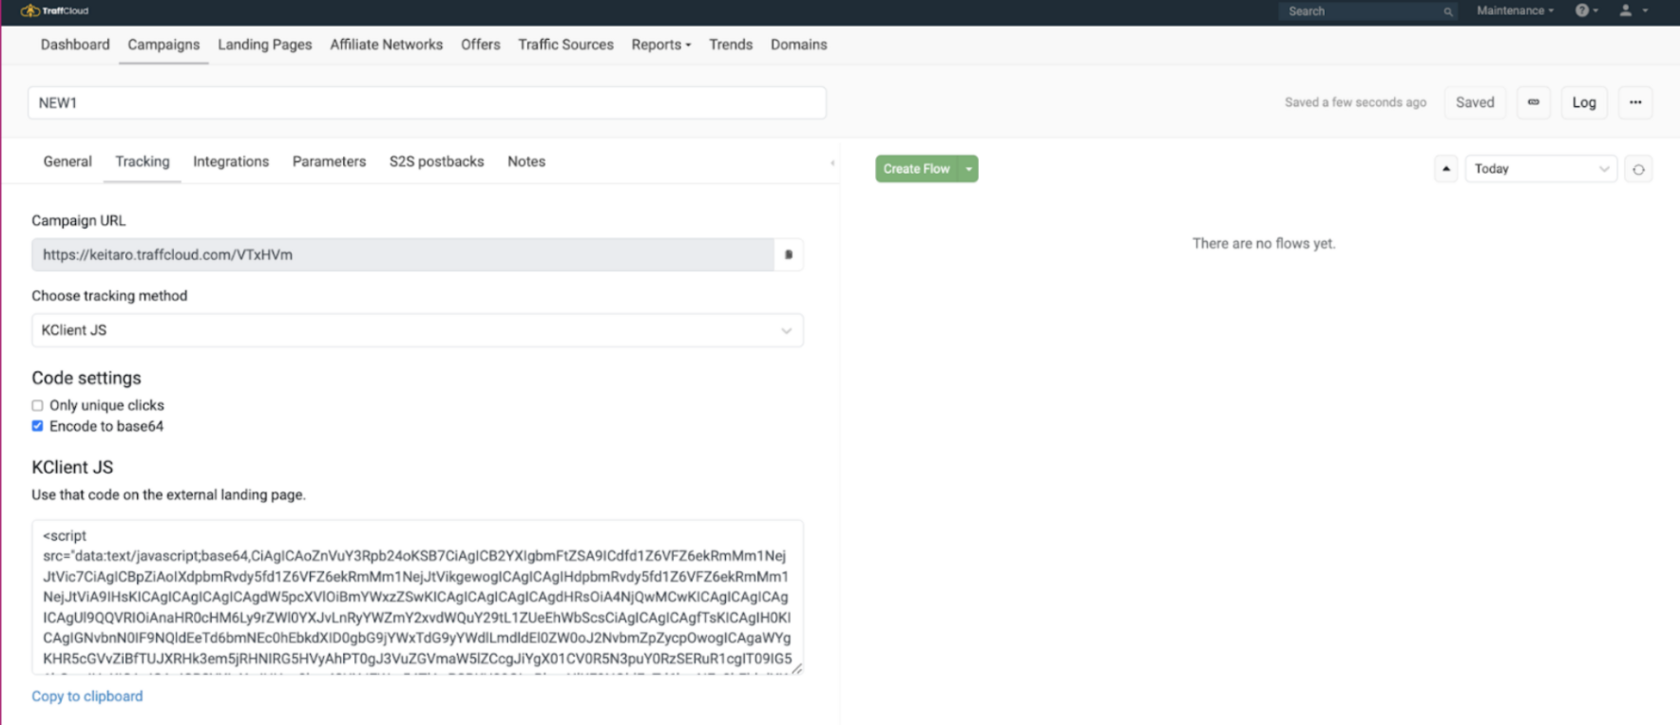The height and width of the screenshot is (725, 1680).
Task: Click the collapse up-arrow button
Action: (x=1446, y=169)
